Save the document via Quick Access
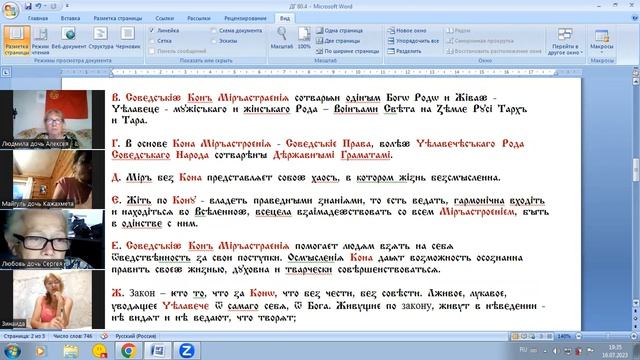The width and height of the screenshot is (640, 360). [x=28, y=6]
